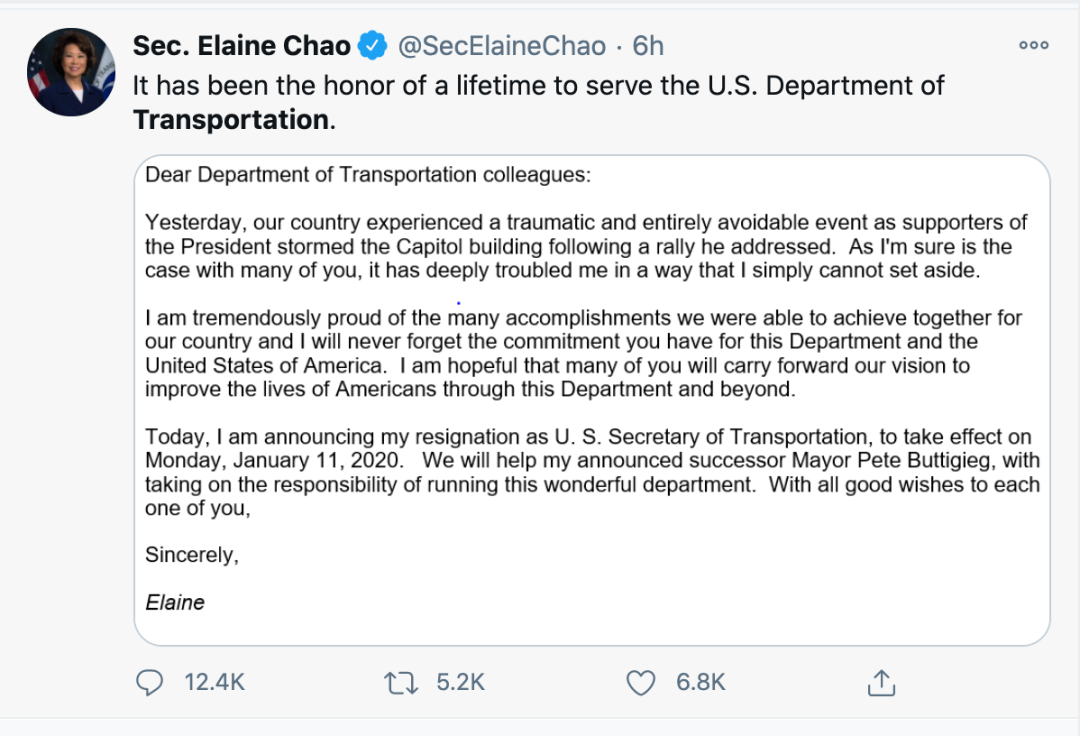The image size is (1080, 736).
Task: Click the reply speech bubble icon
Action: click(149, 682)
